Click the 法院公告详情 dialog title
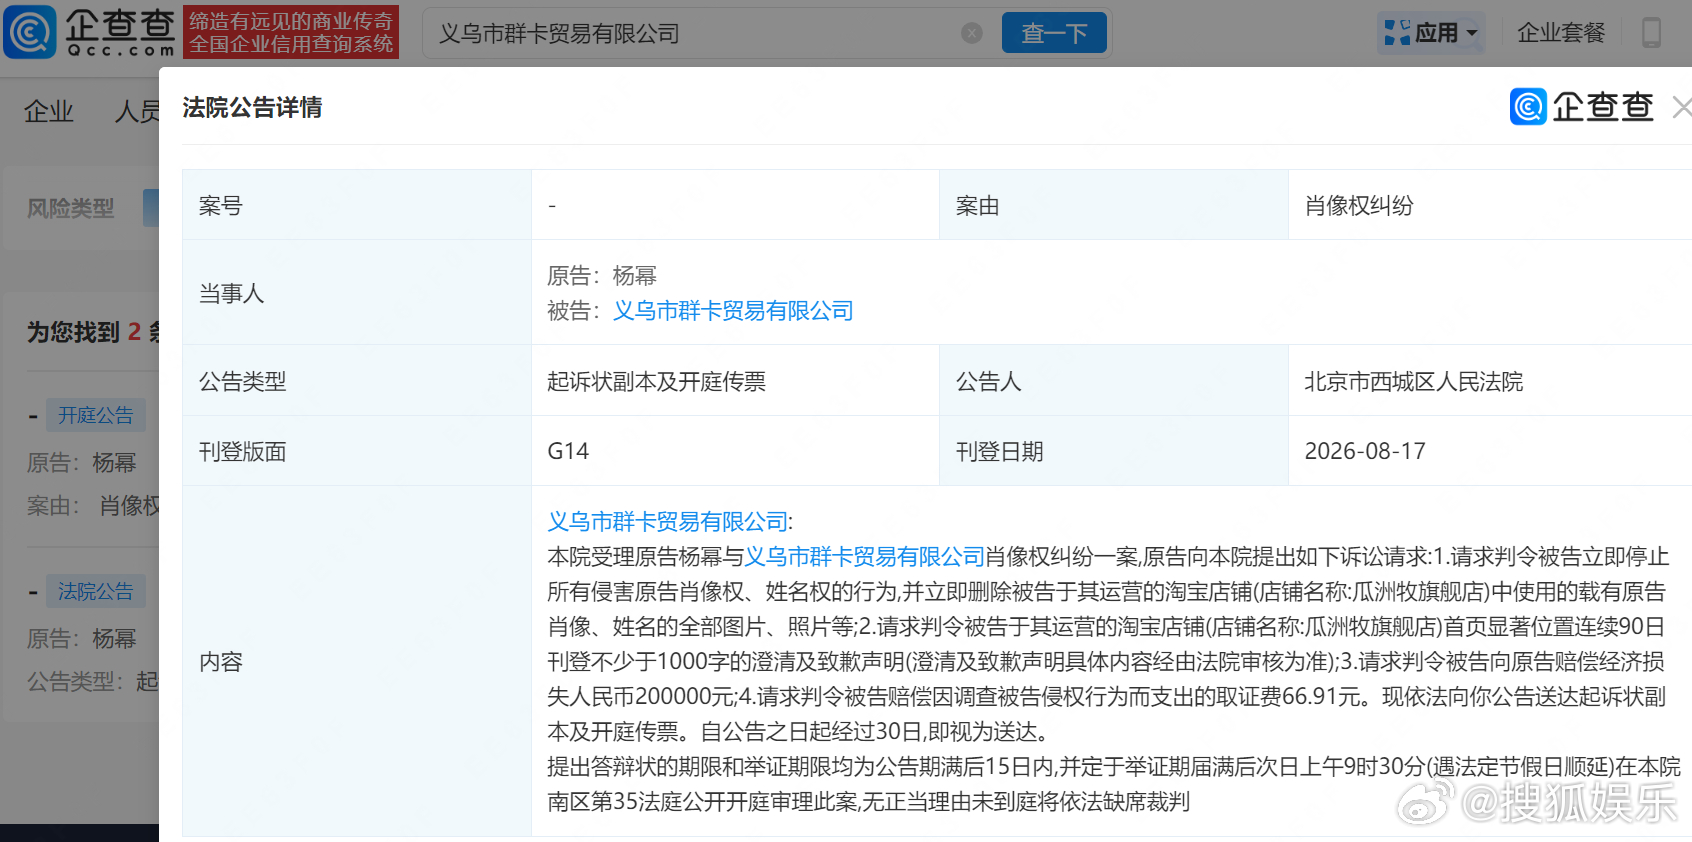 252,107
